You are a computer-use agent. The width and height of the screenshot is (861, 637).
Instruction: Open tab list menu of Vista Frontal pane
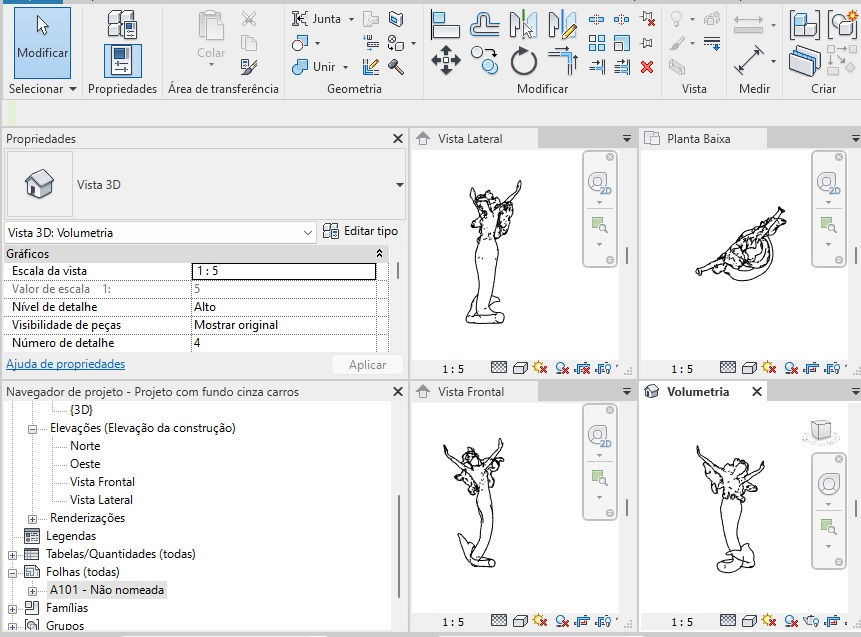coord(627,392)
